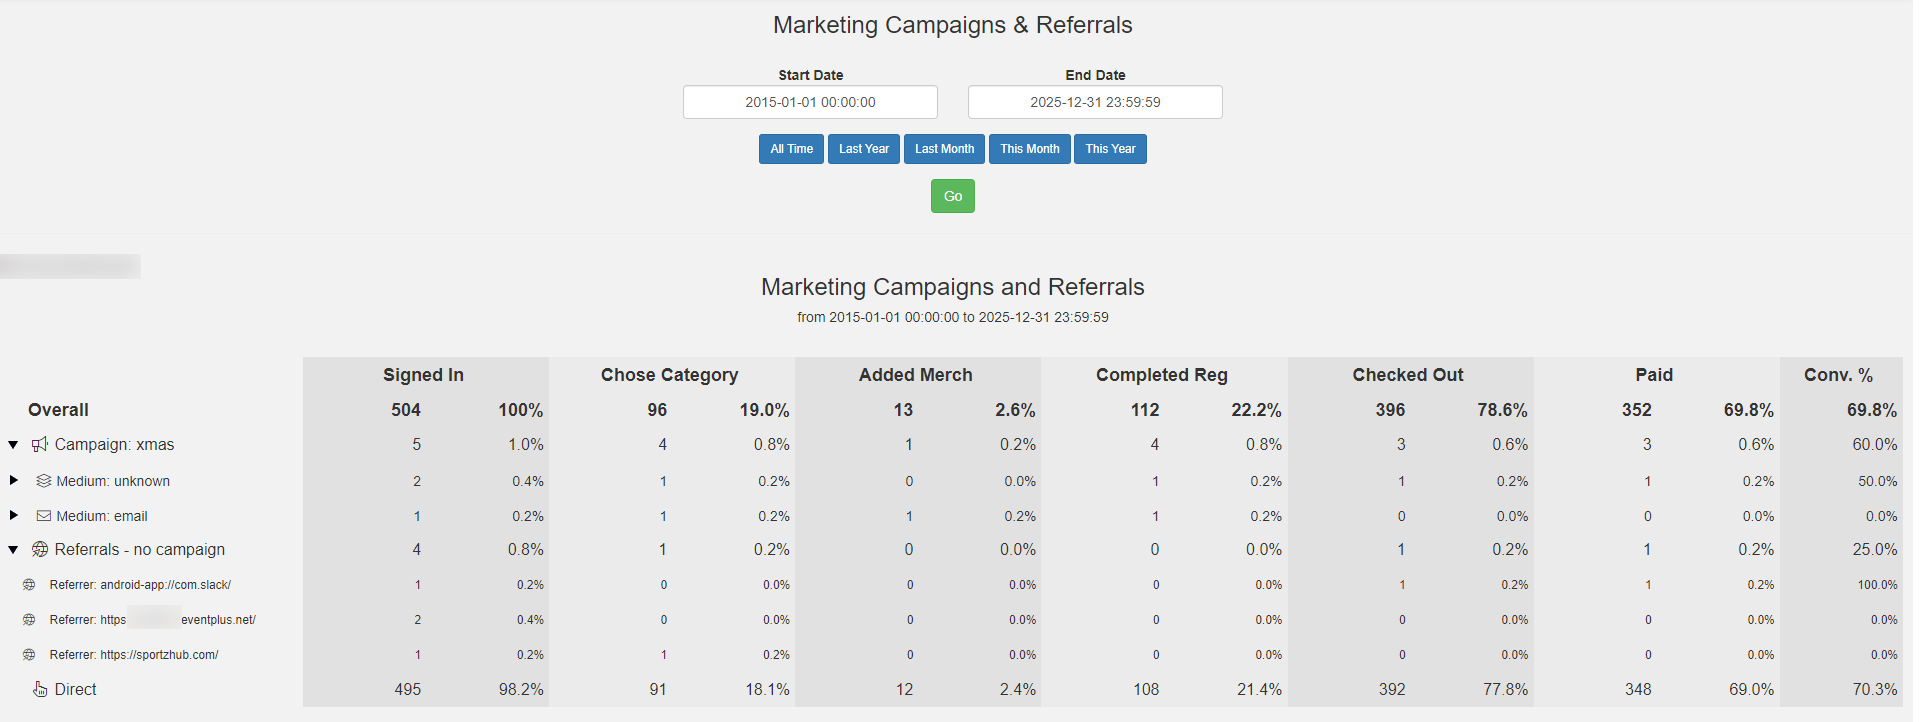
Task: Click the envelope icon for Medium: email
Action: [44, 516]
